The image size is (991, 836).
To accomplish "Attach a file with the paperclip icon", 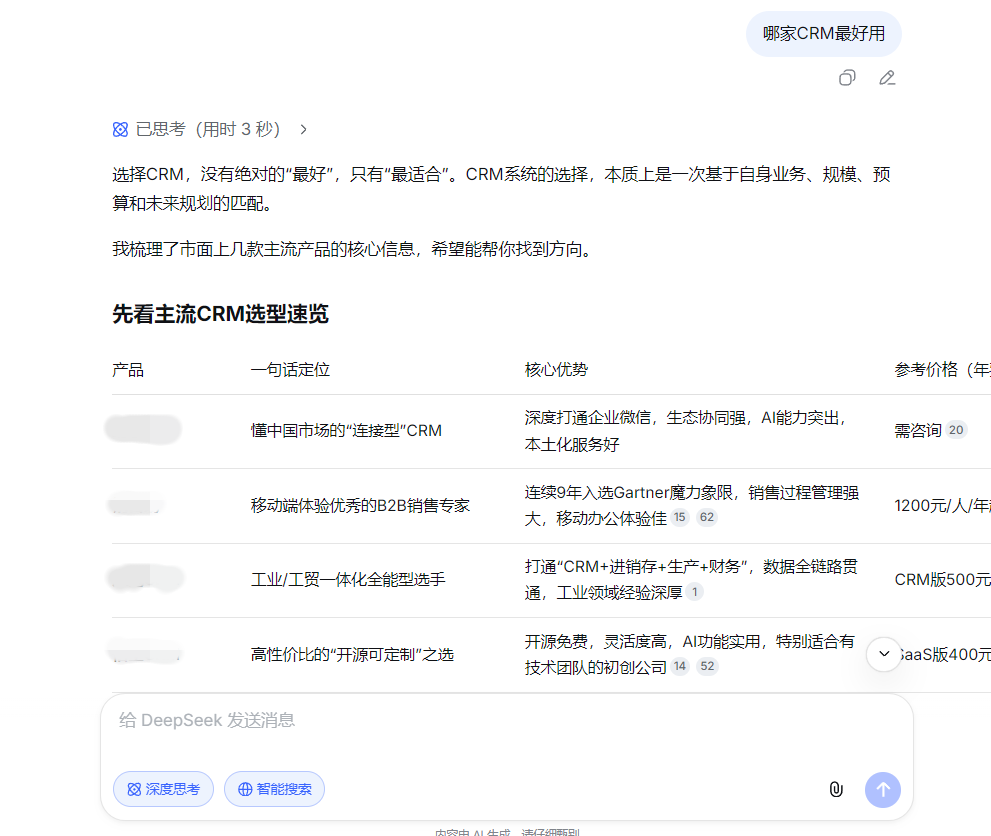I will pyautogui.click(x=836, y=789).
